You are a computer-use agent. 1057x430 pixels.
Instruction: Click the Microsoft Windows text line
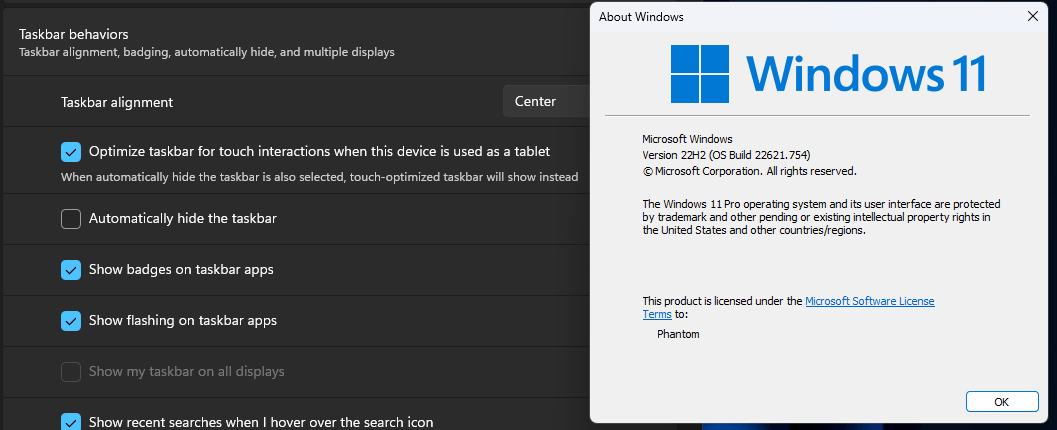[687, 140]
